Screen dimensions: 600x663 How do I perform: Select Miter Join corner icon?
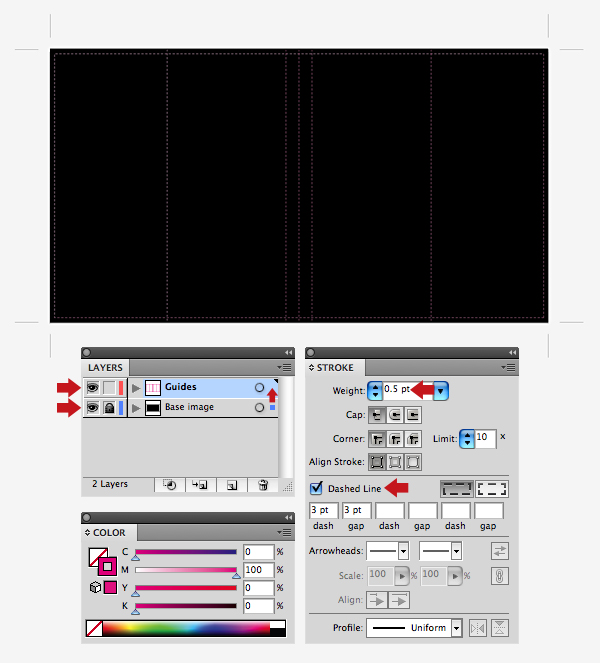[377, 439]
